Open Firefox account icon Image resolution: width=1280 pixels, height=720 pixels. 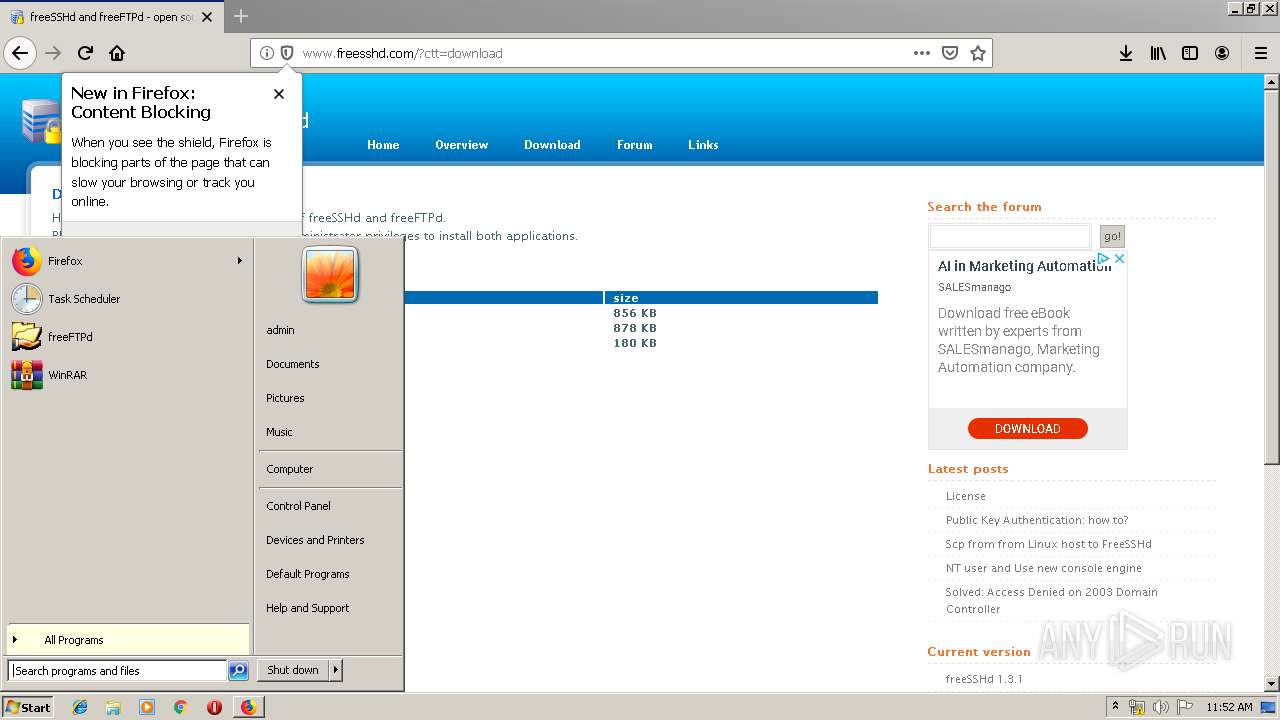[x=1222, y=53]
